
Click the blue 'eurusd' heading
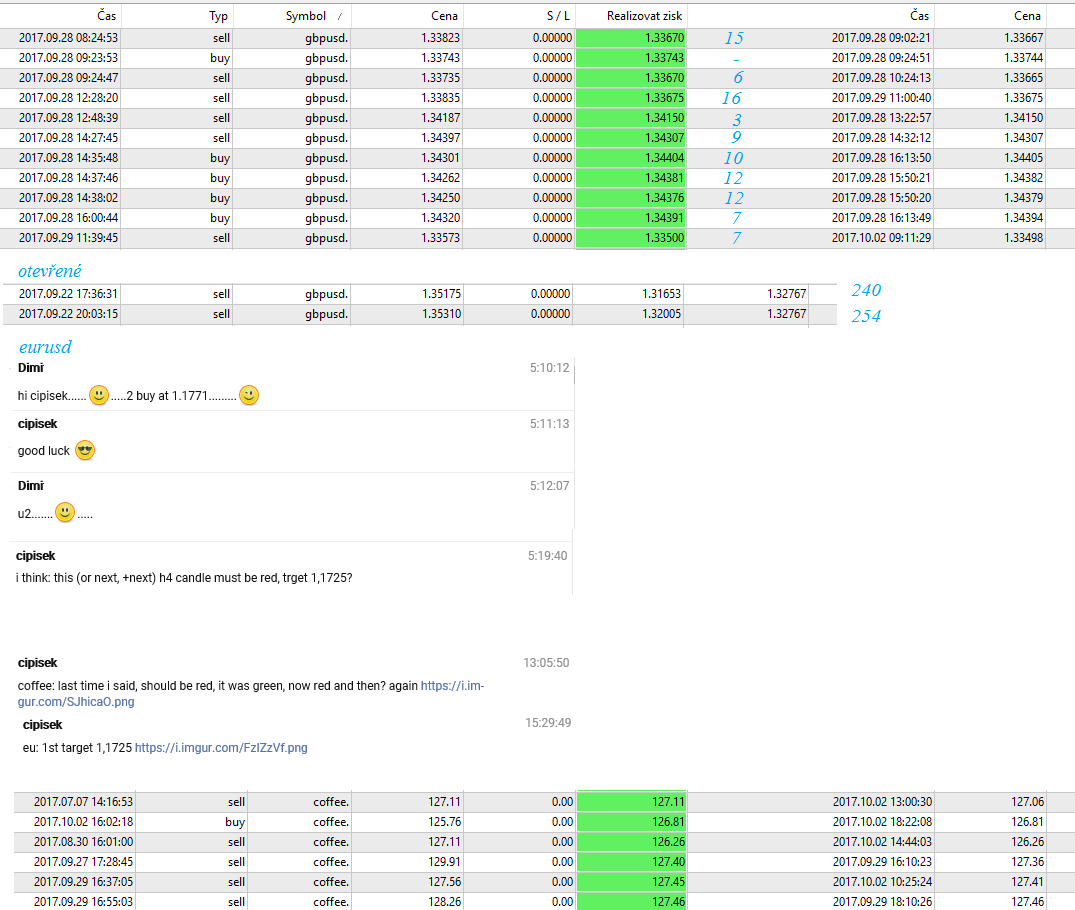point(45,348)
